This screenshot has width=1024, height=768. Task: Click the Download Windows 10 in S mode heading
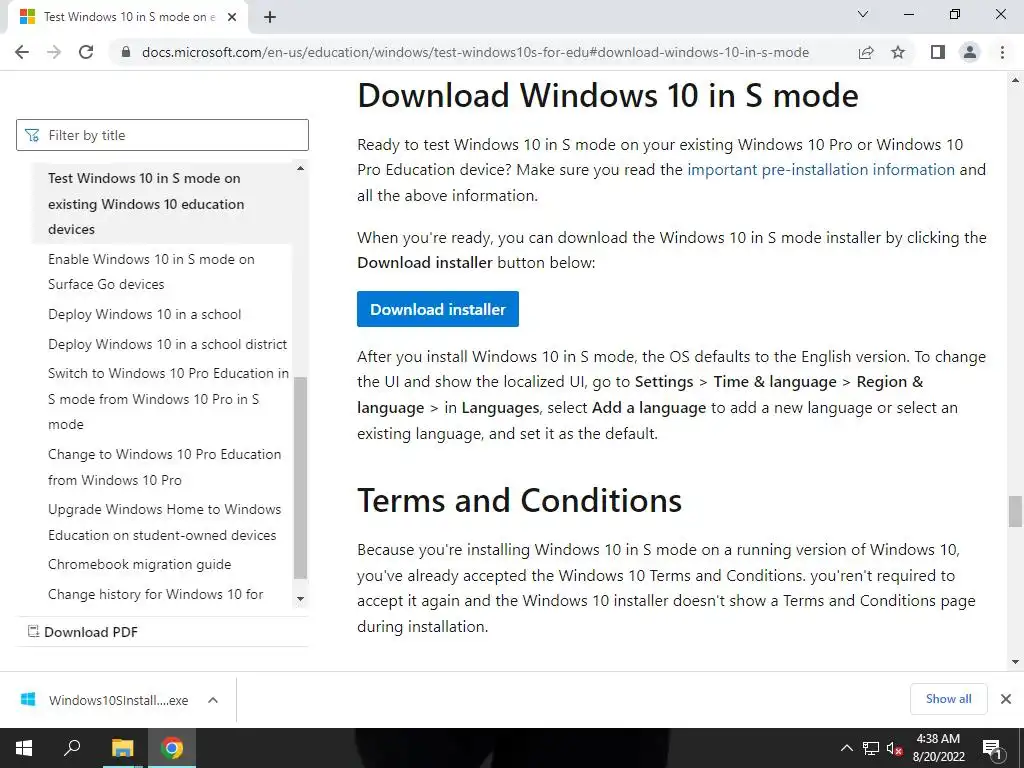pos(607,95)
